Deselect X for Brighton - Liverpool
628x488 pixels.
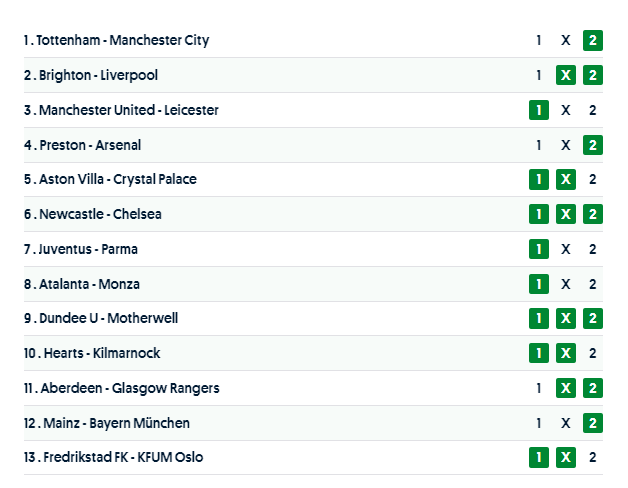pyautogui.click(x=565, y=75)
